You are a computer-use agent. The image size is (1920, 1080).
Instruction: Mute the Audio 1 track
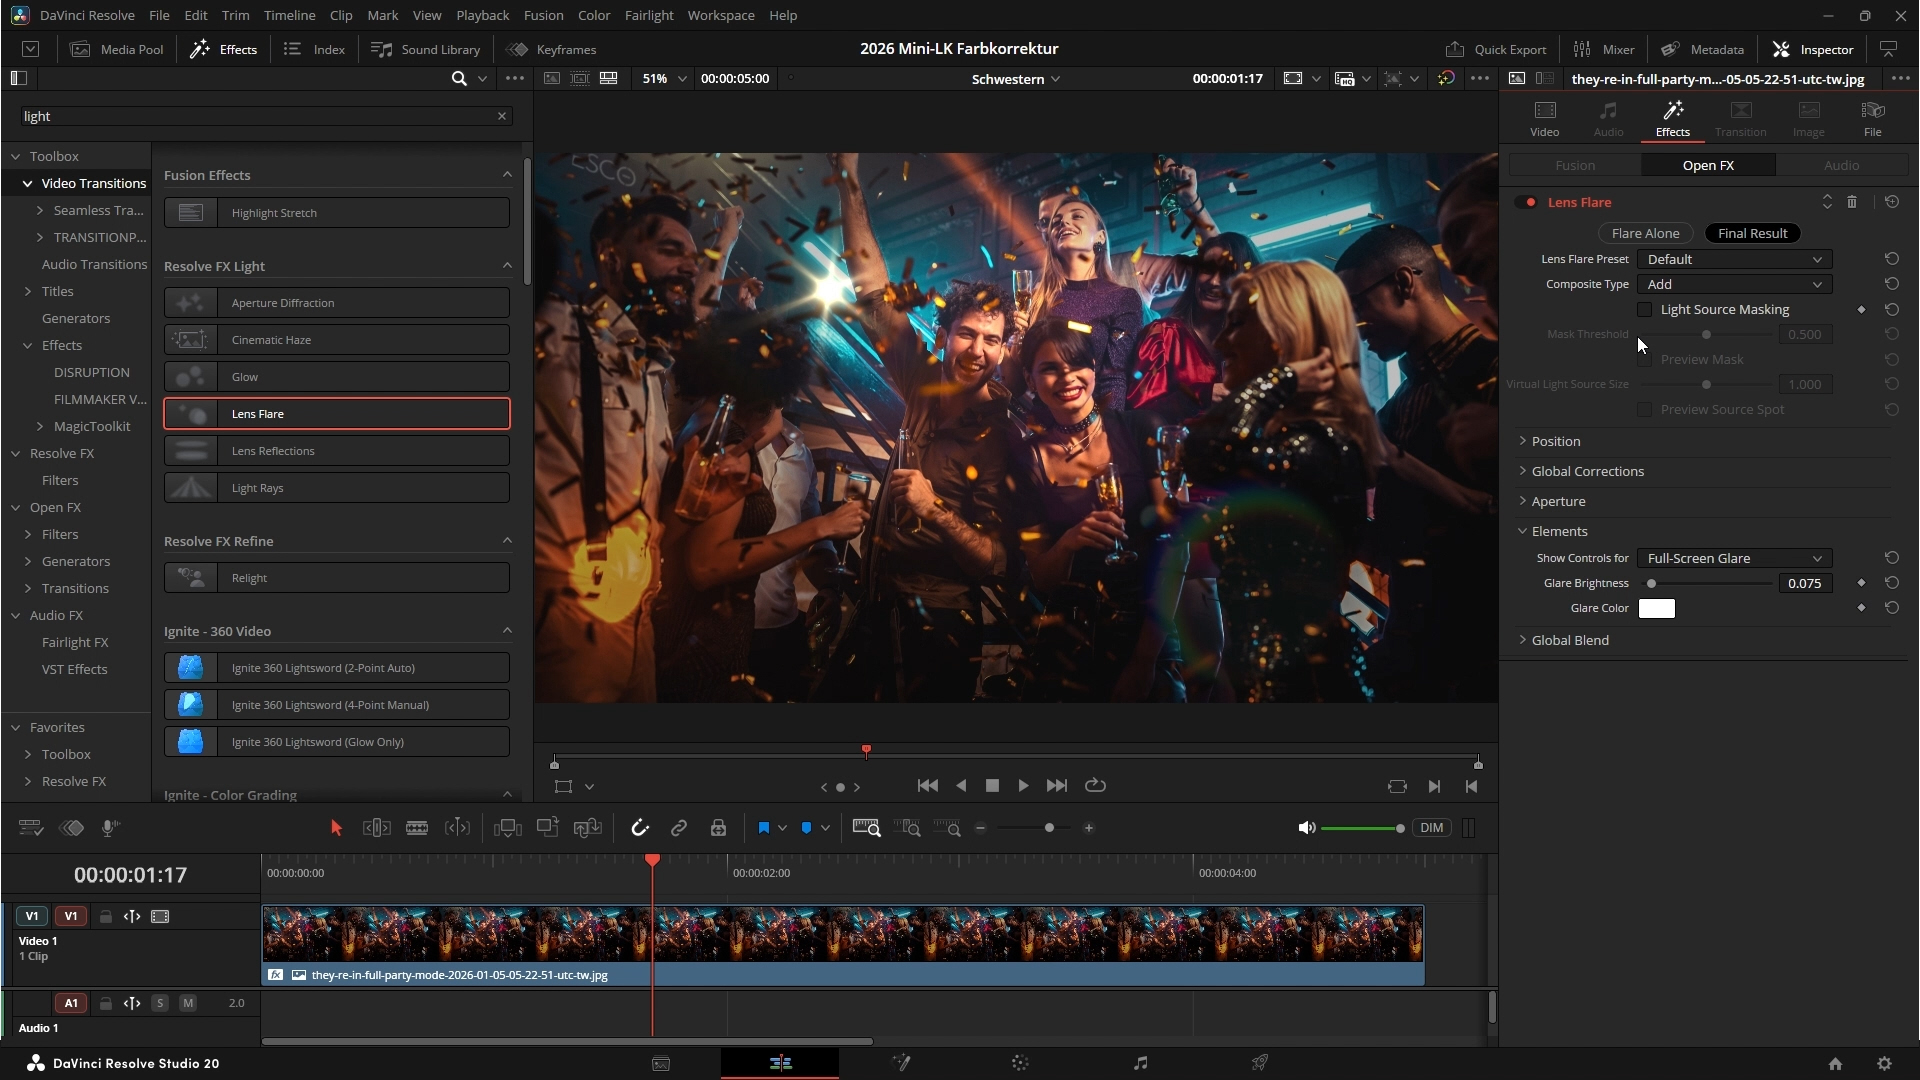point(187,1003)
